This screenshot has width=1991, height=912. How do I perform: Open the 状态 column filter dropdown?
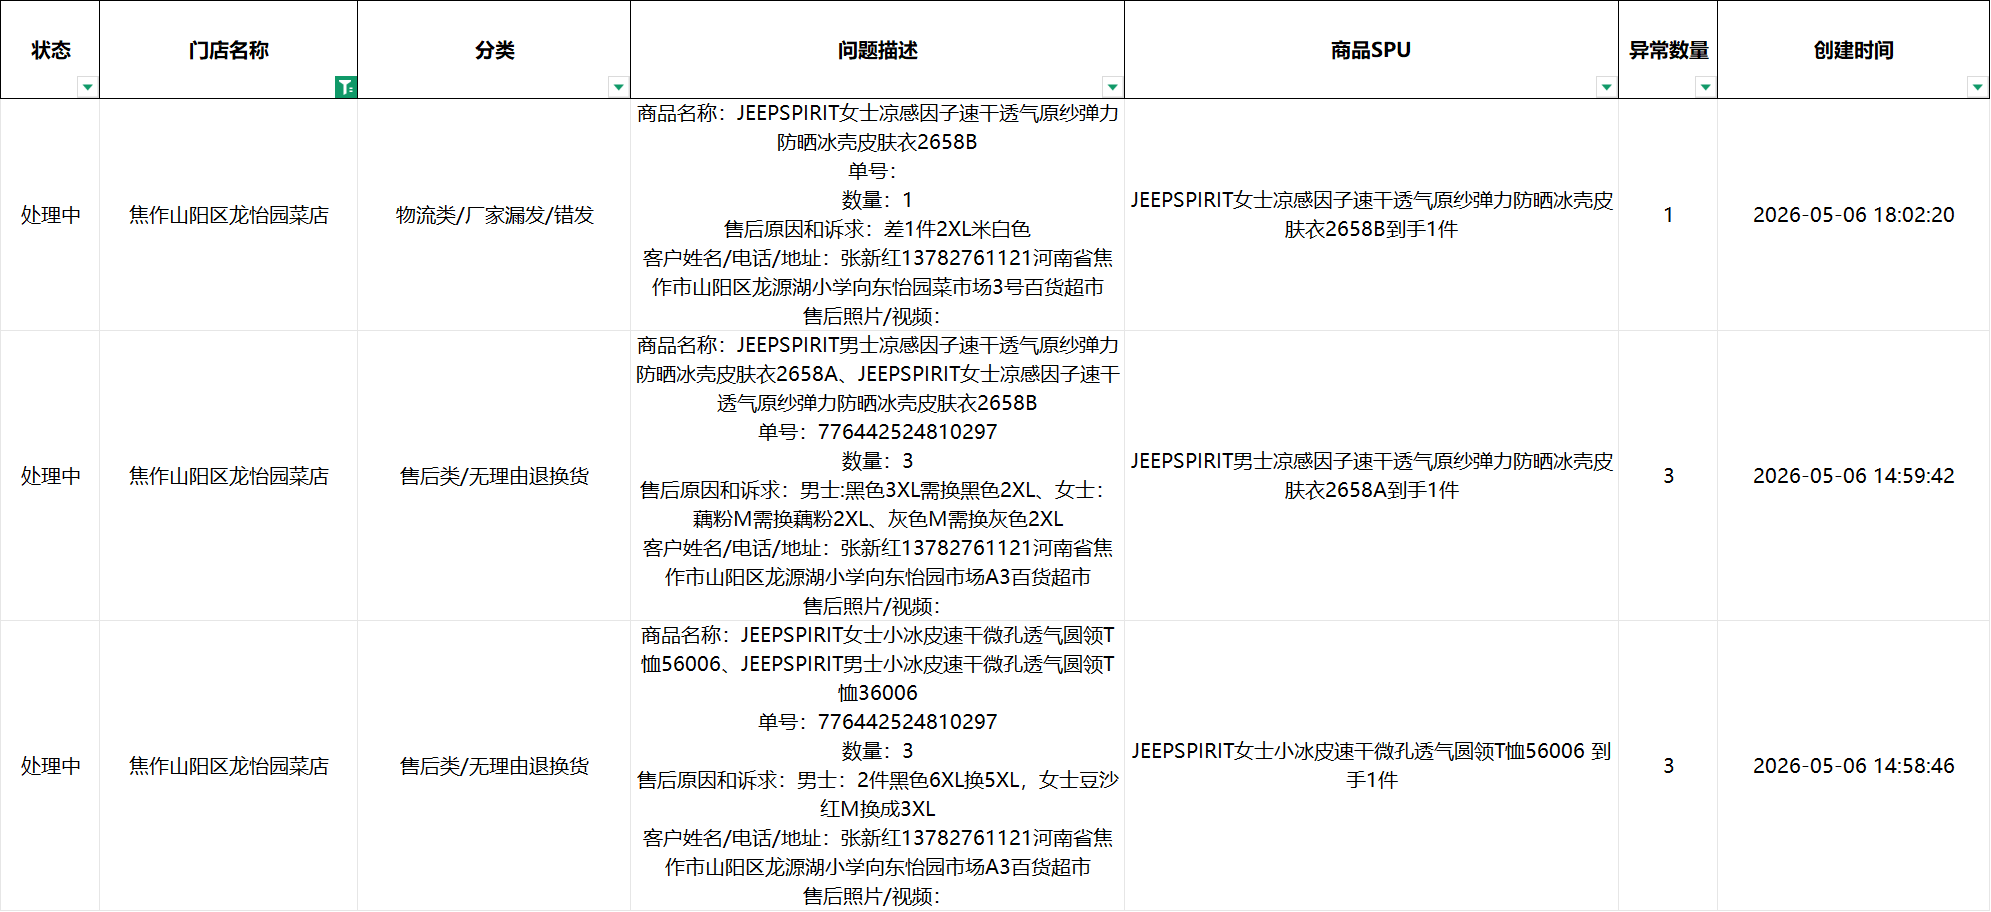point(88,87)
